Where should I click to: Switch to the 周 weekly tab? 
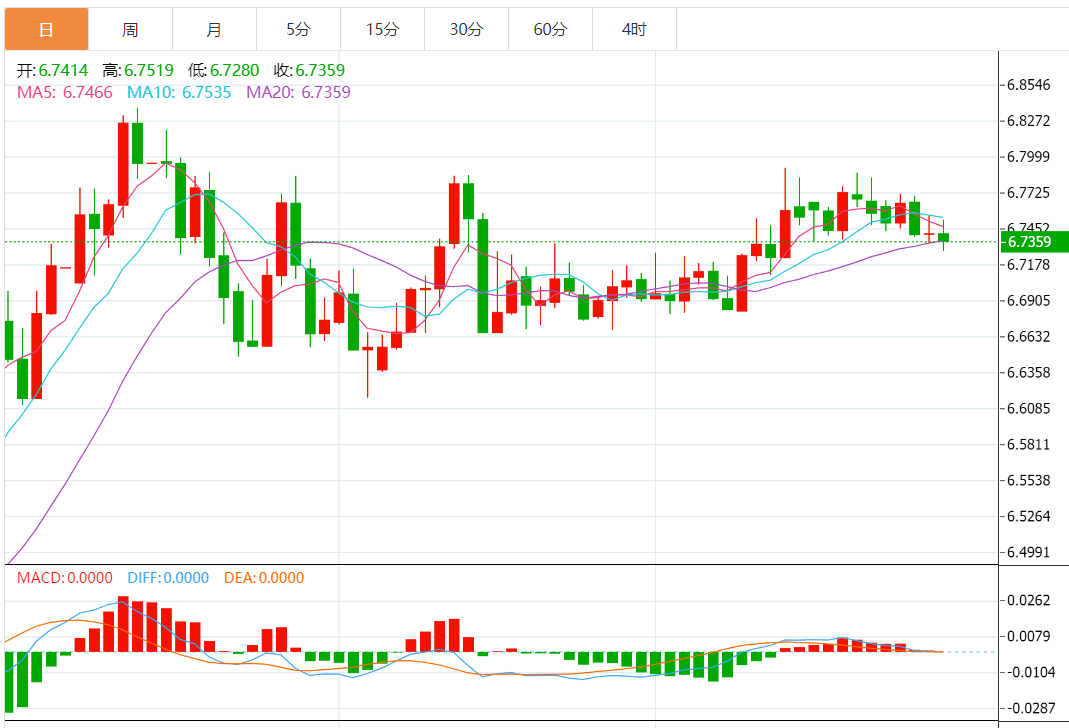point(130,29)
